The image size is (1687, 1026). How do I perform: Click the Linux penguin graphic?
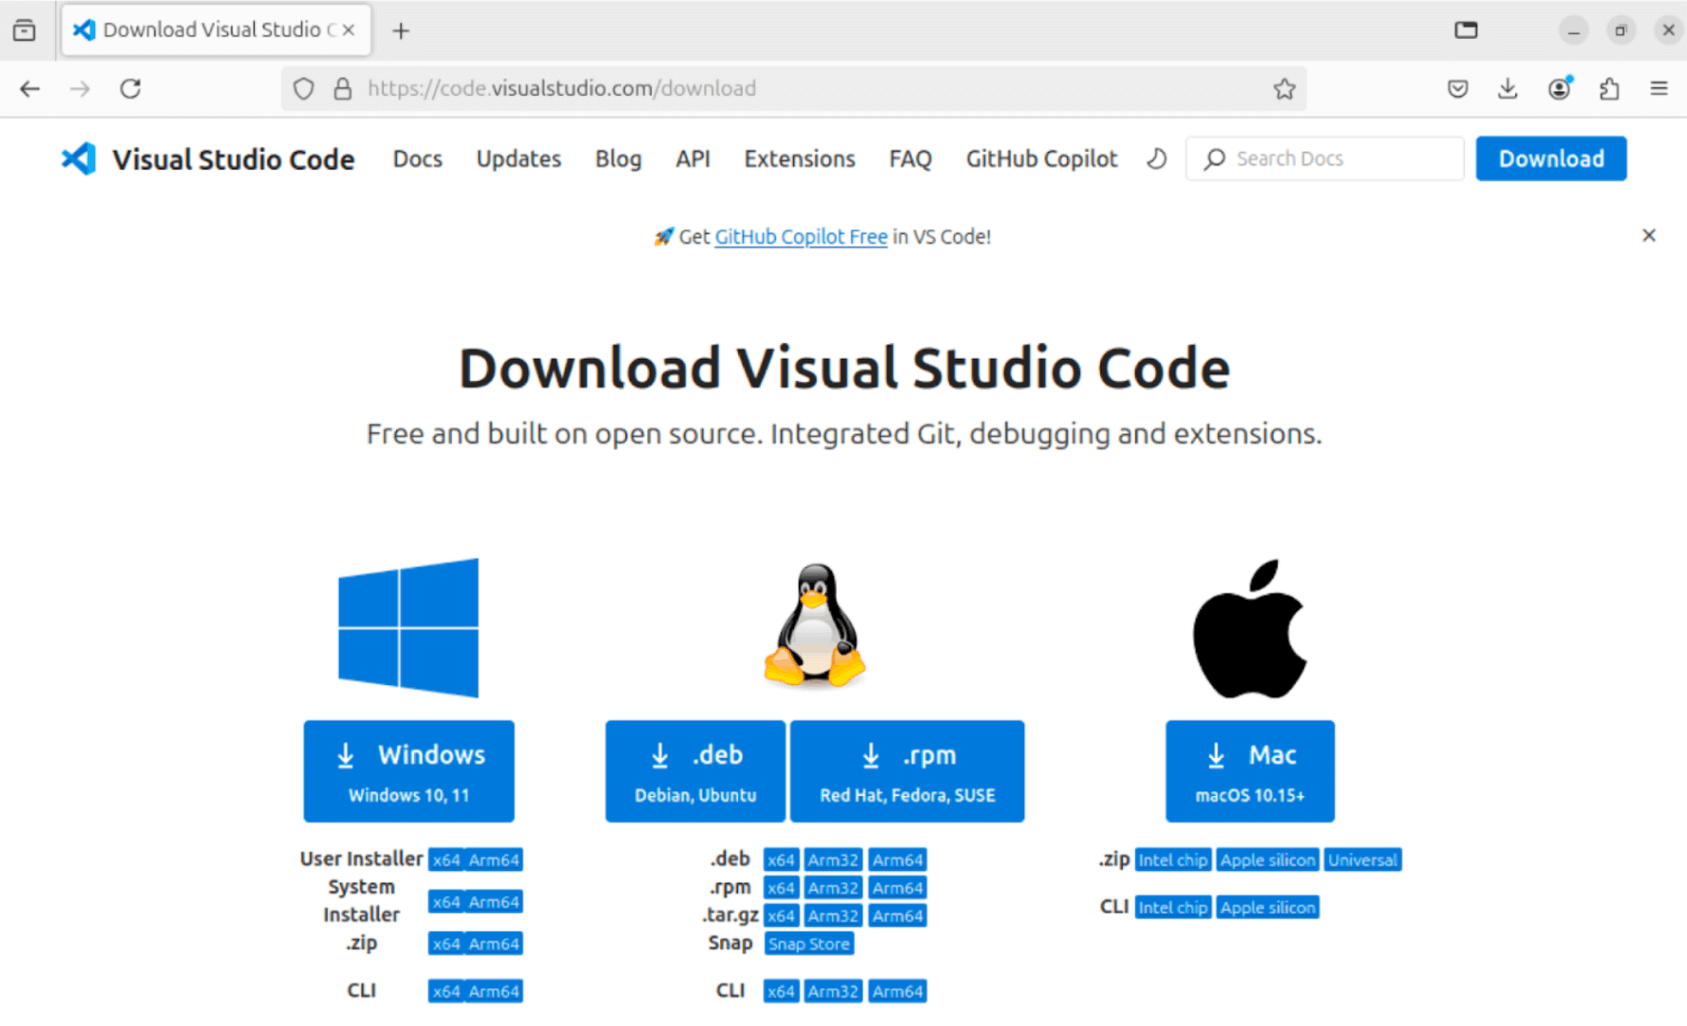[x=813, y=625]
